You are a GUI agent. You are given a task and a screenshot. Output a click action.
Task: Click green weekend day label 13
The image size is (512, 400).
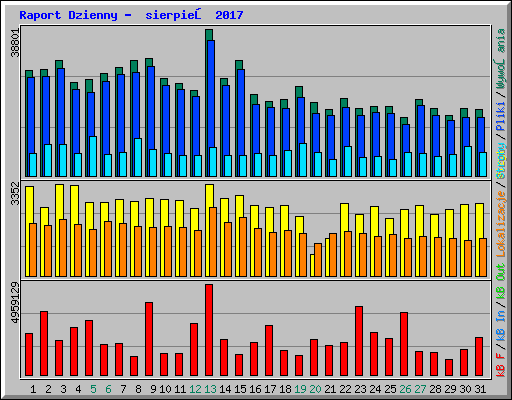click(210, 389)
